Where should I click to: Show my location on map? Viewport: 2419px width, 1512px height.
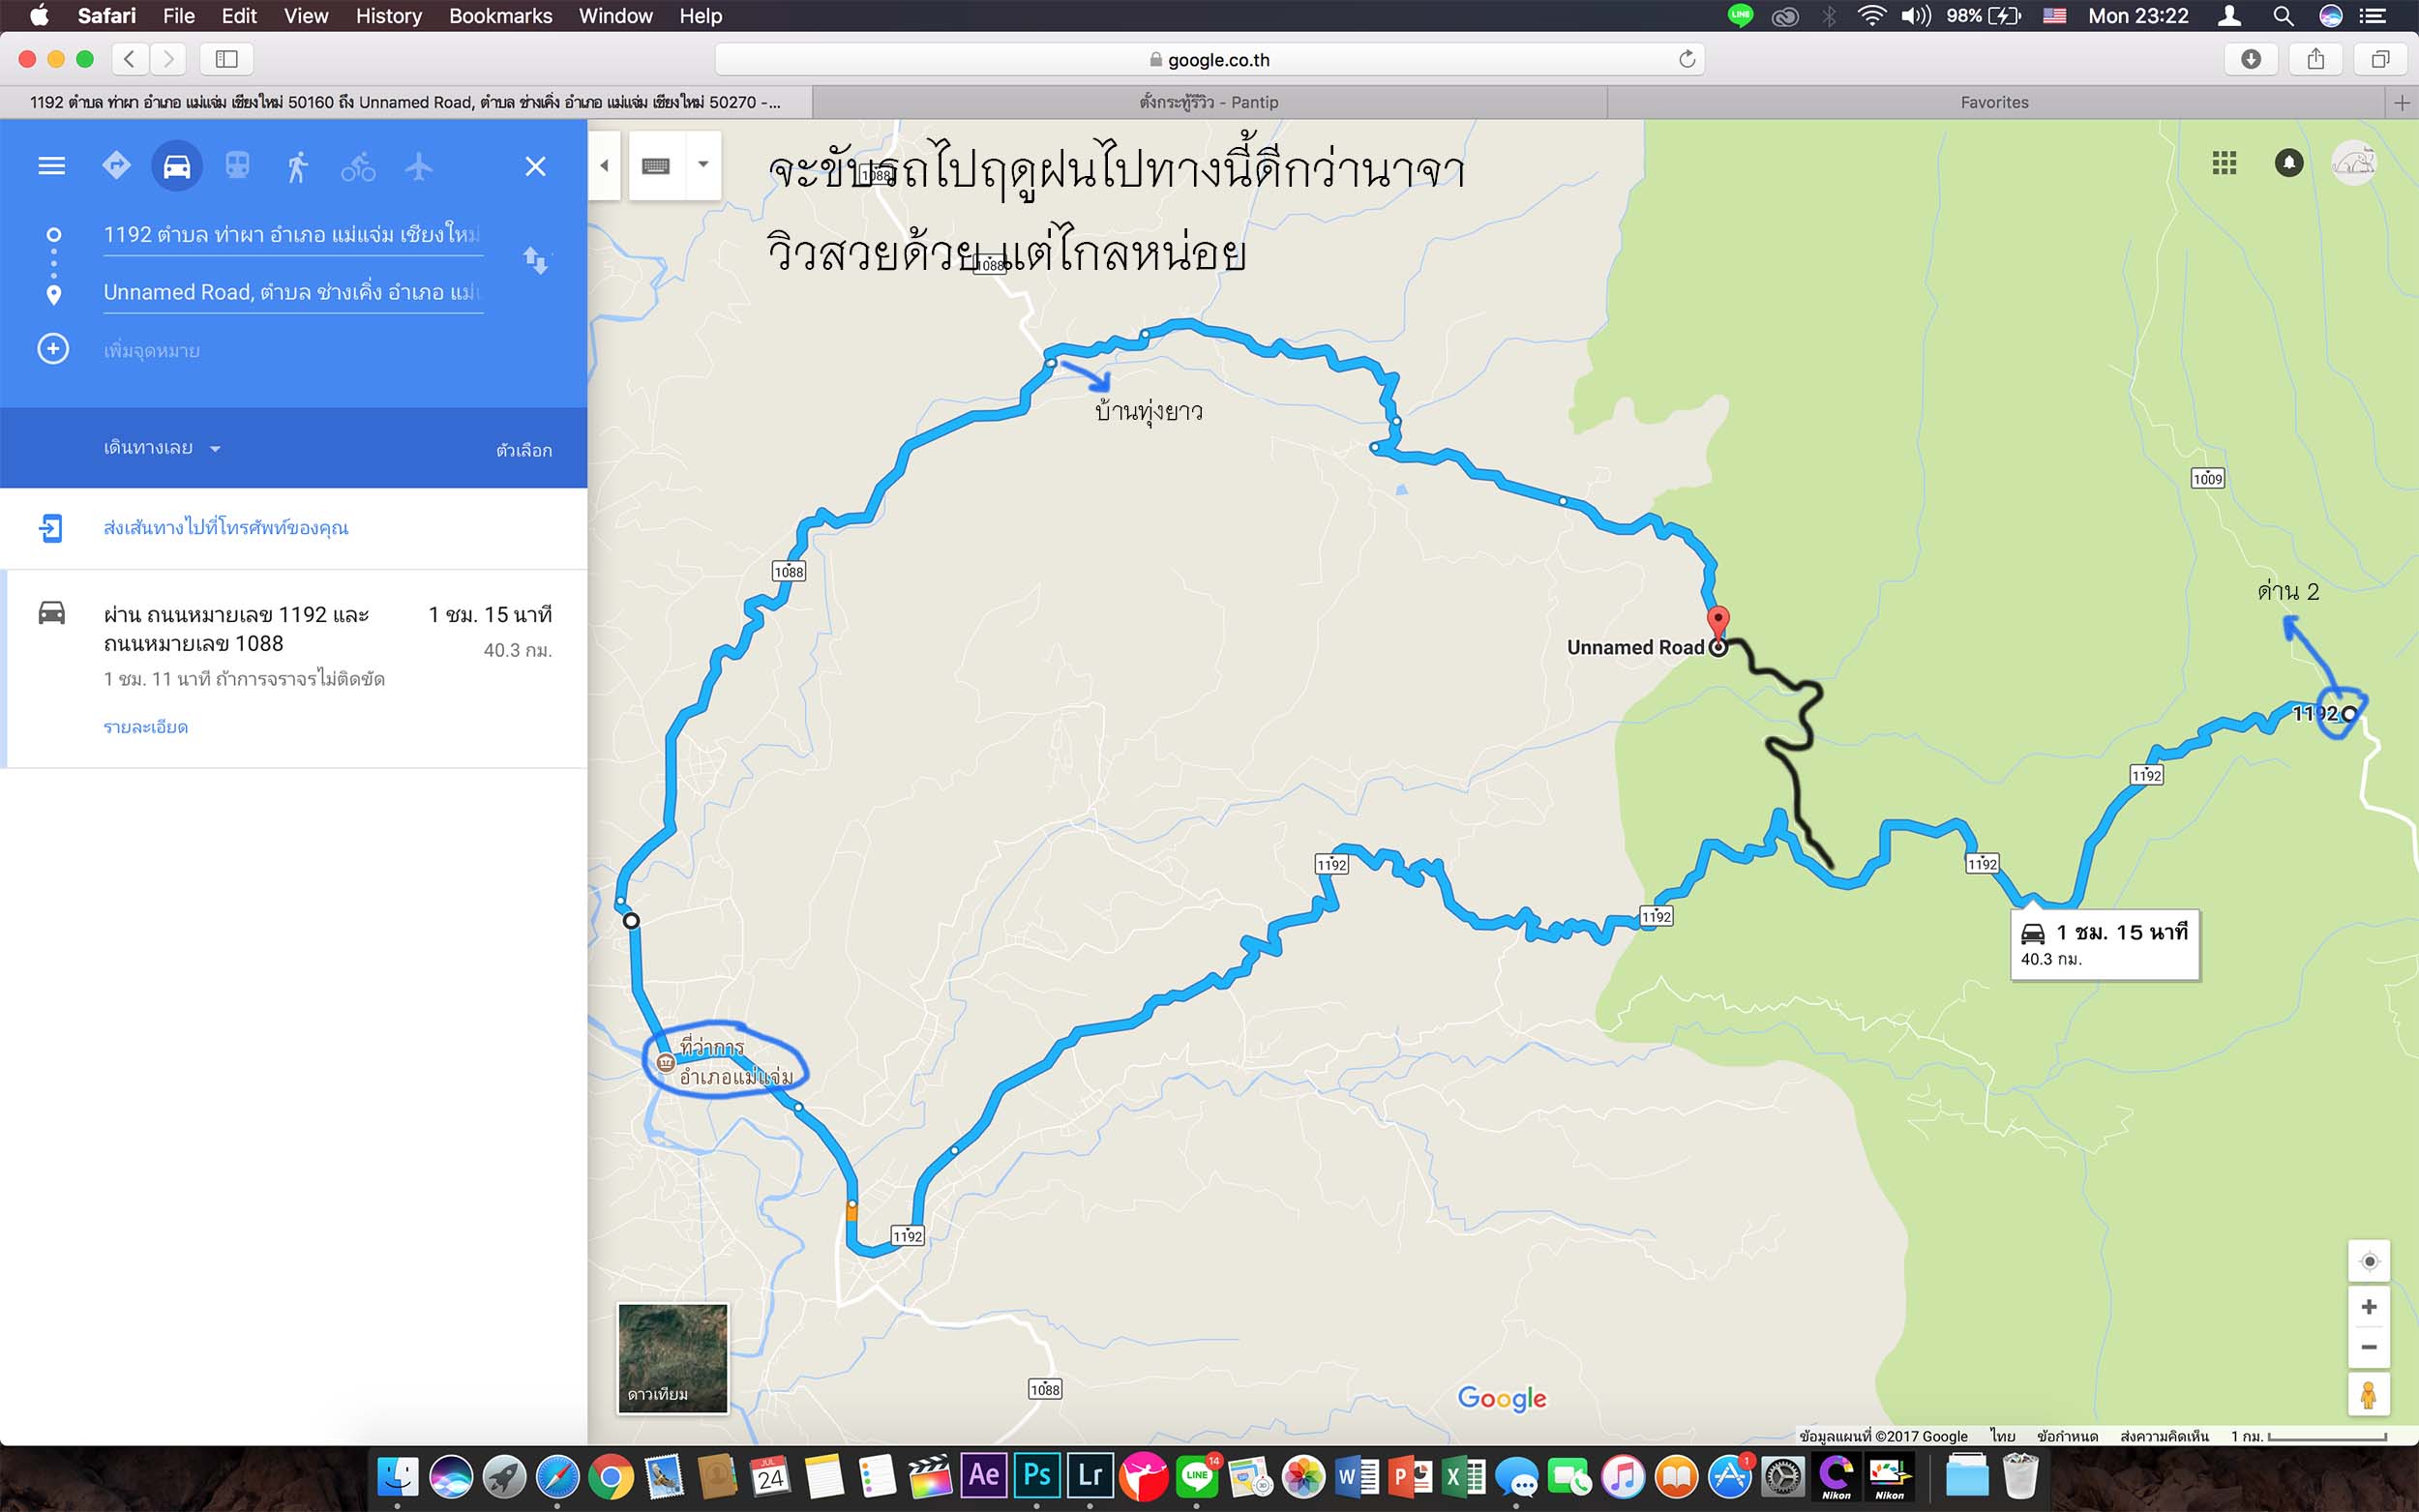(2369, 1261)
